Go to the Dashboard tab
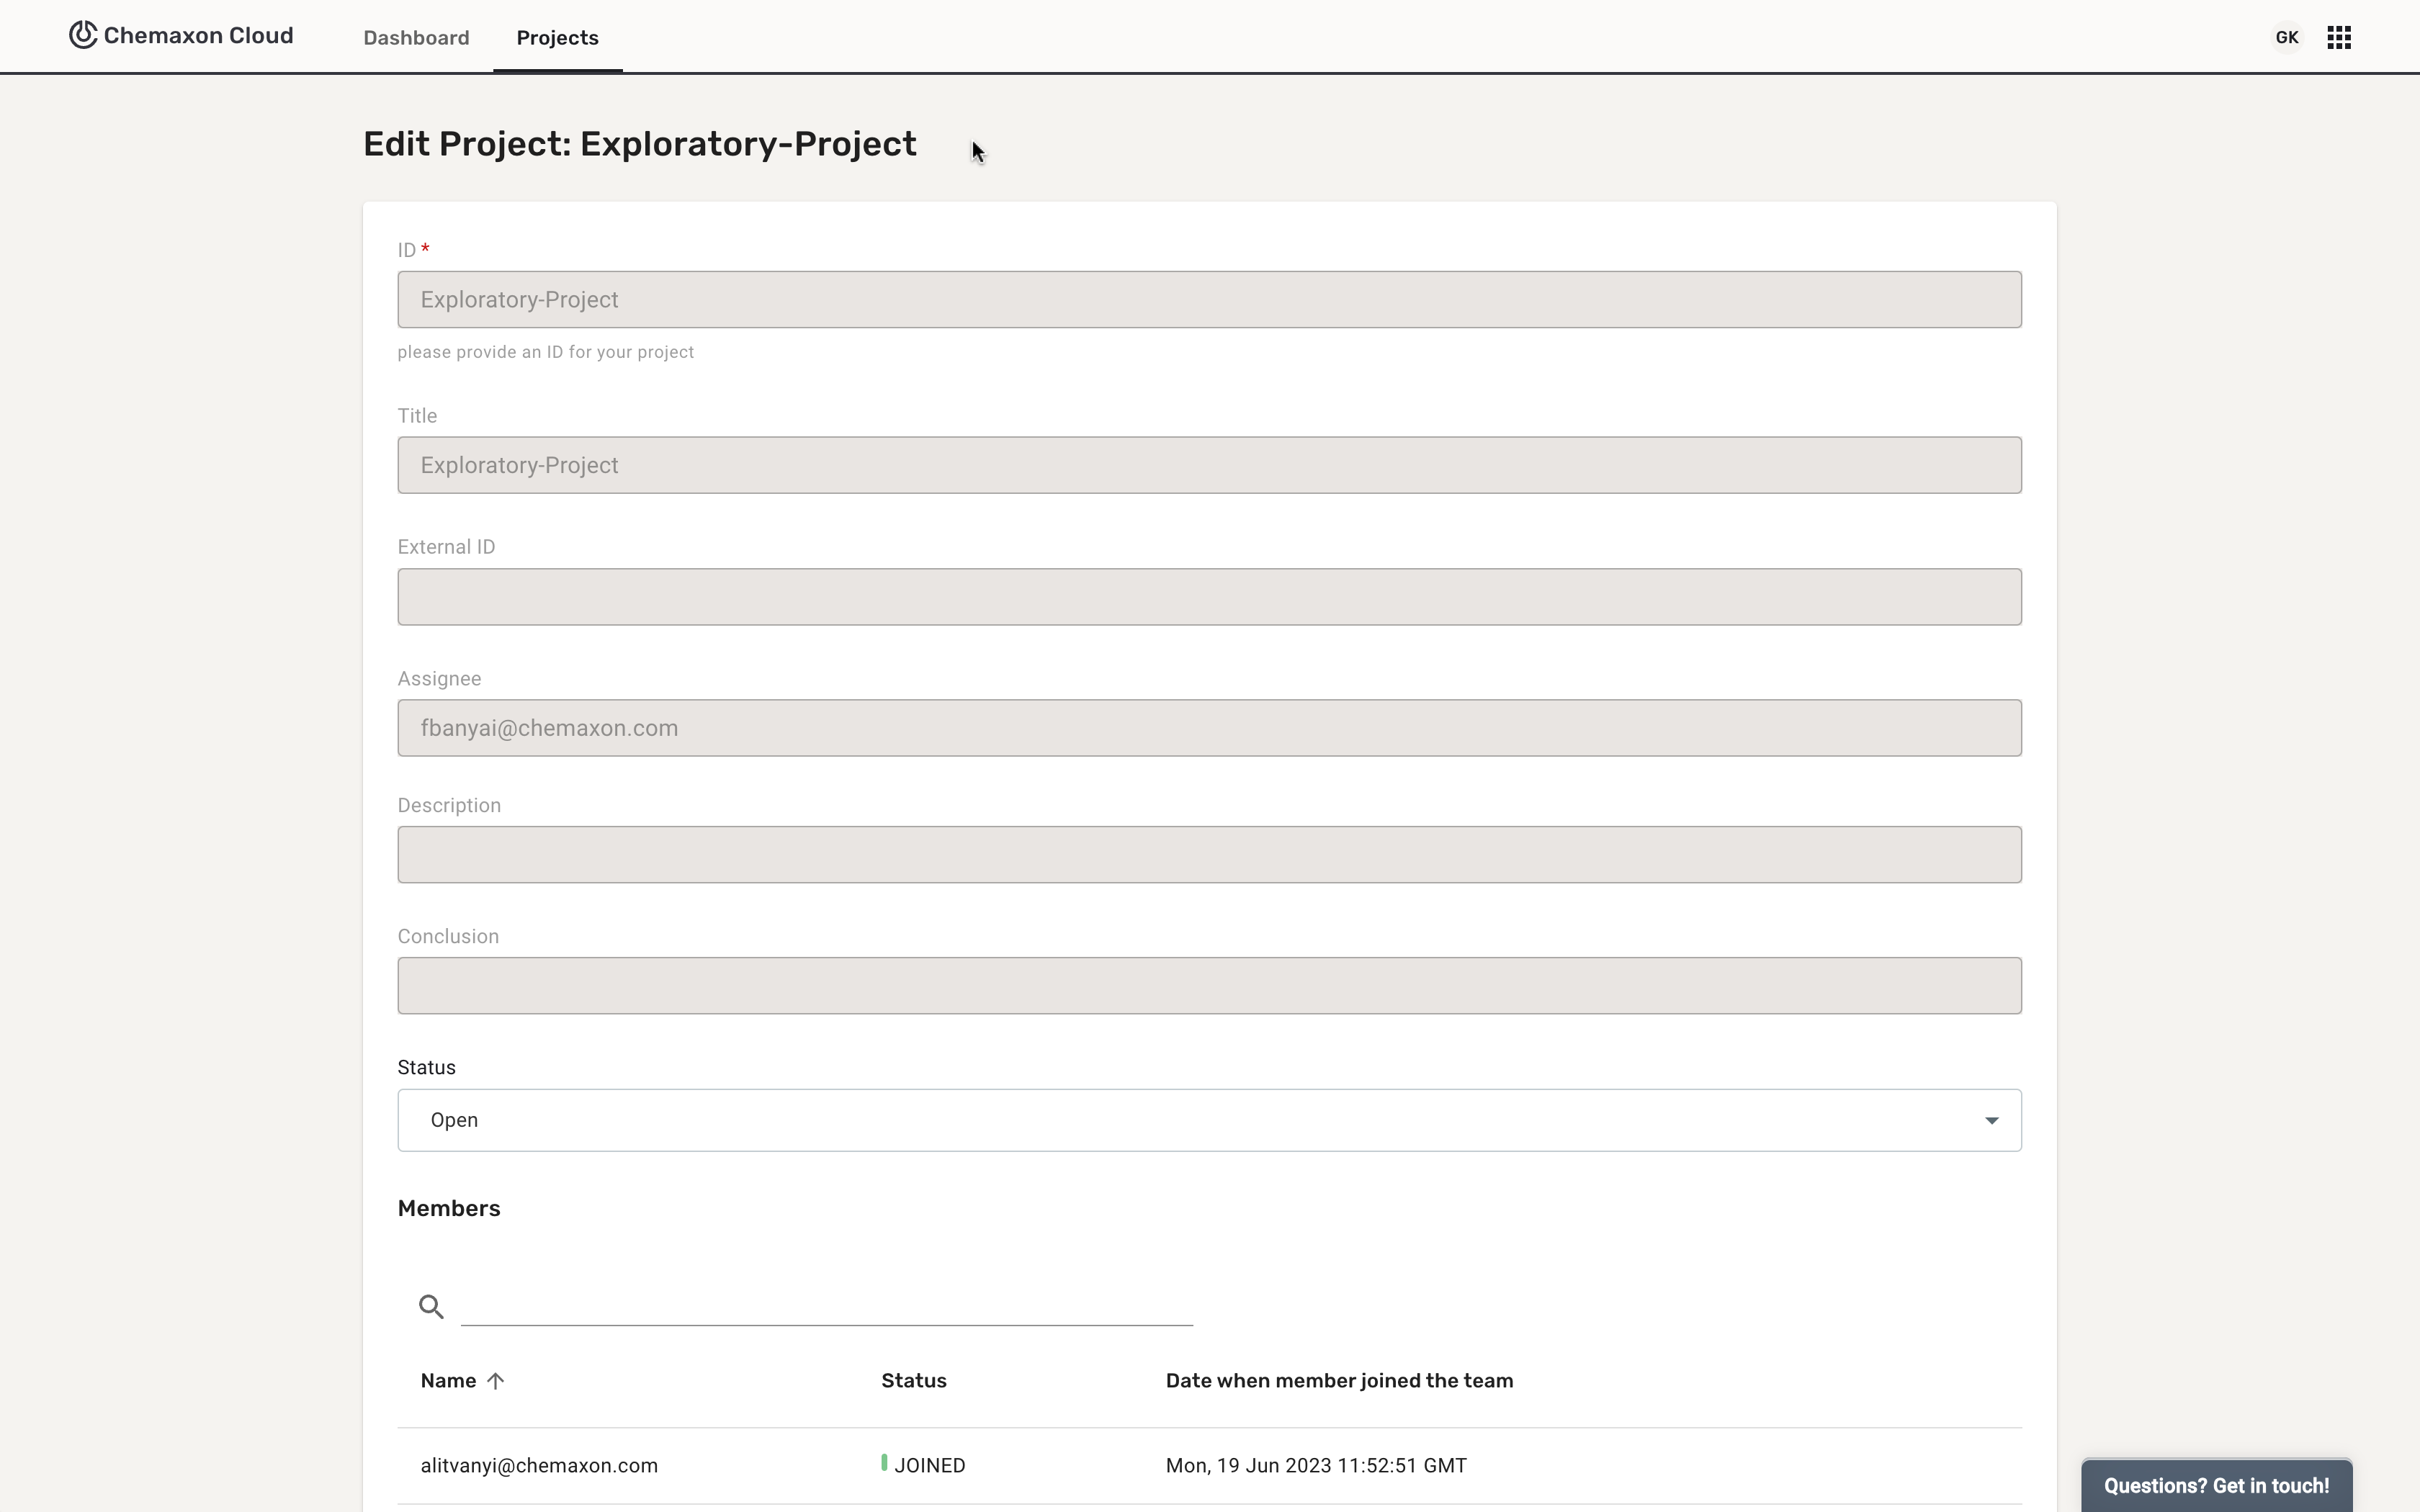The image size is (2420, 1512). (416, 38)
